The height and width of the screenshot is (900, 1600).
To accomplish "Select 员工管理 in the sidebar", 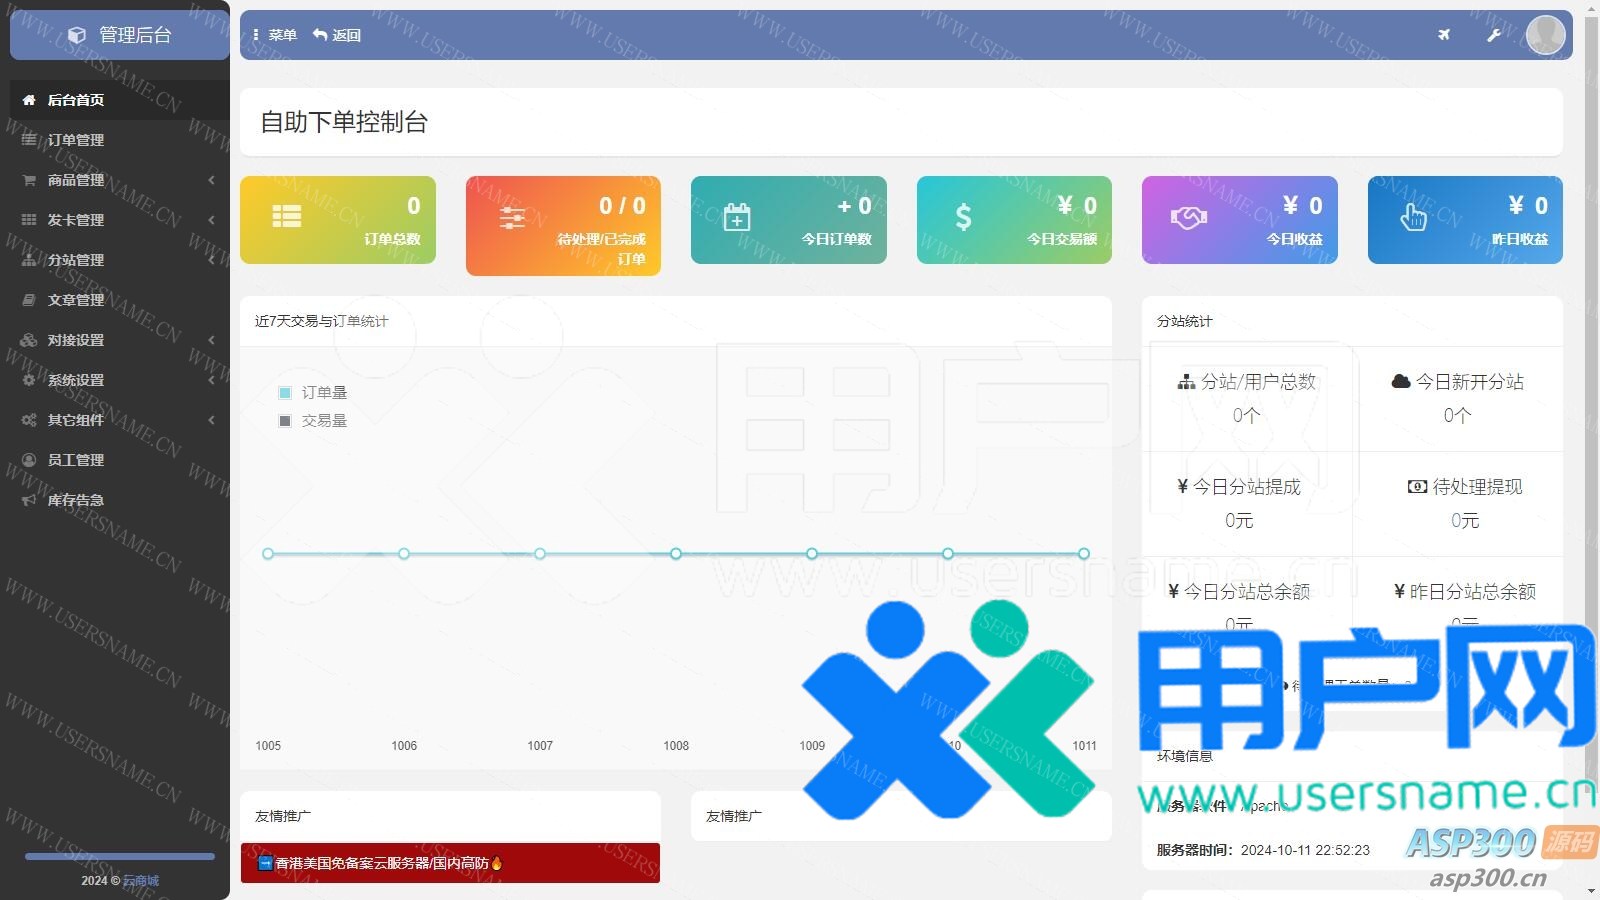I will (x=76, y=460).
